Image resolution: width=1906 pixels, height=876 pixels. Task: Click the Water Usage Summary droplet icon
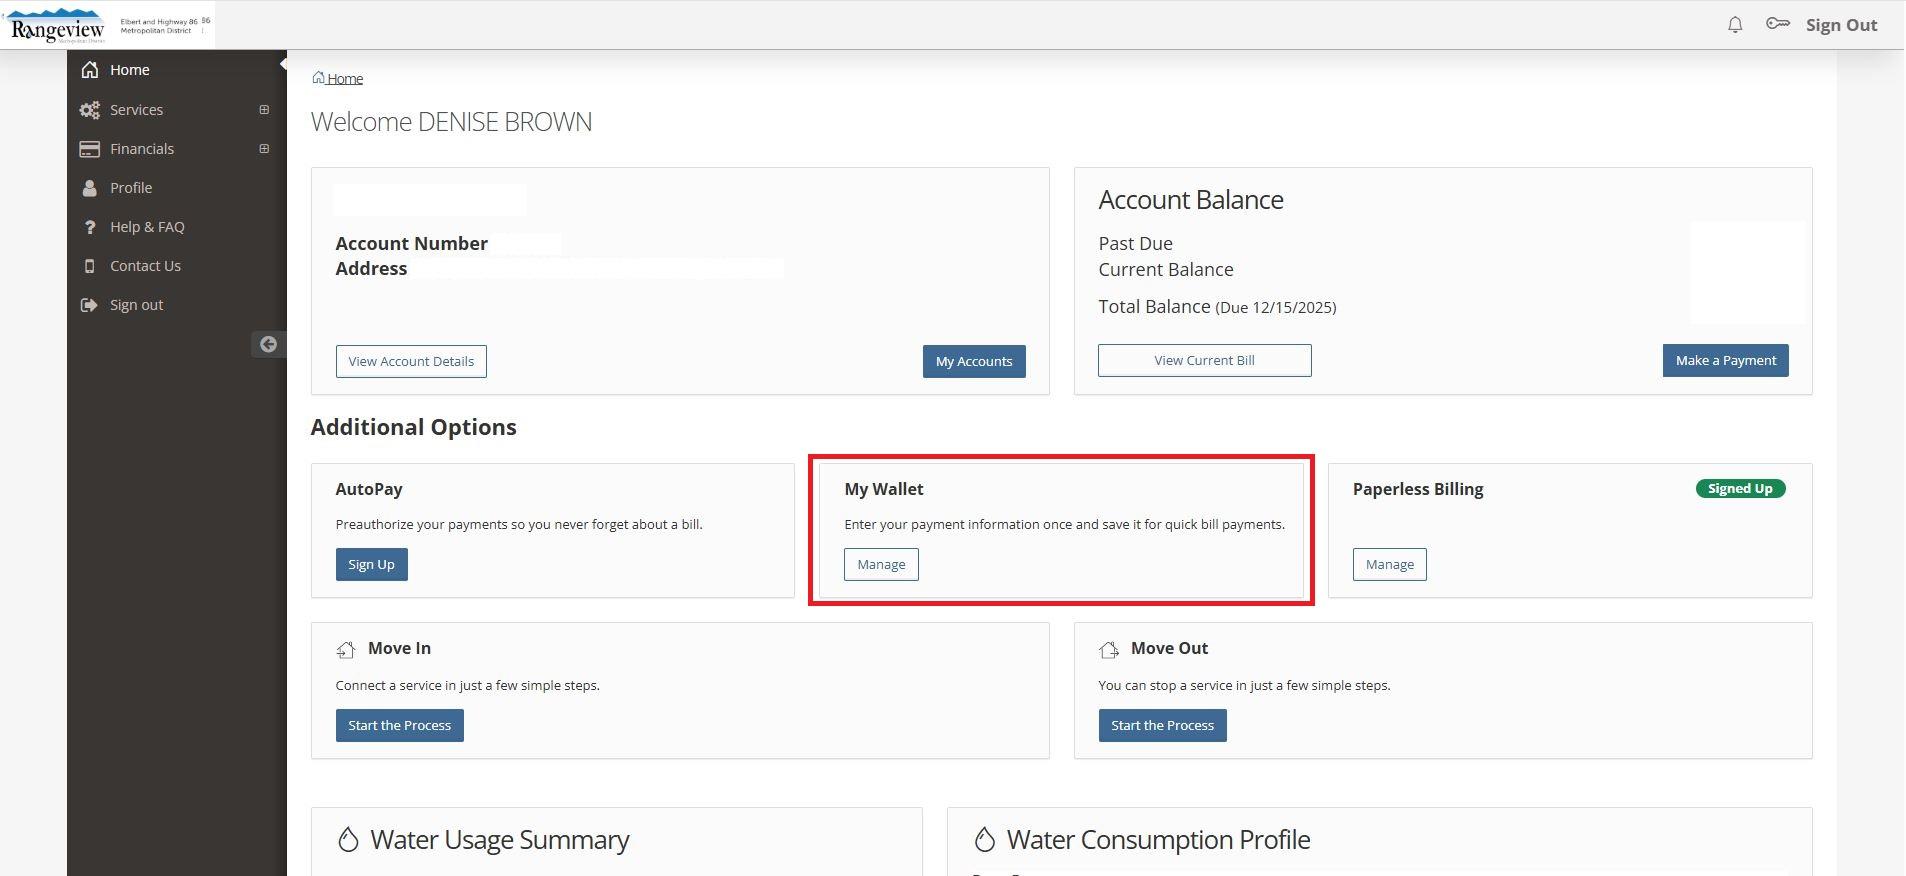(348, 840)
